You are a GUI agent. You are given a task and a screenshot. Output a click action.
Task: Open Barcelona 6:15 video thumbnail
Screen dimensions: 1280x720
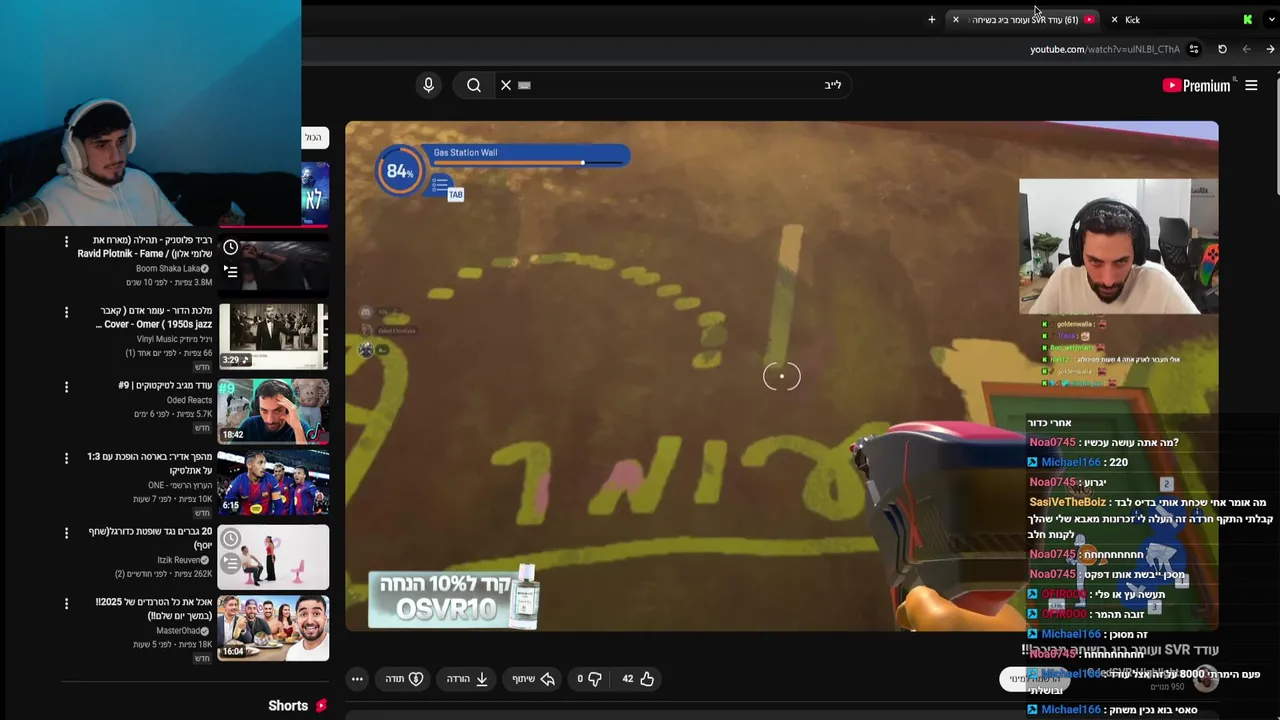[273, 483]
